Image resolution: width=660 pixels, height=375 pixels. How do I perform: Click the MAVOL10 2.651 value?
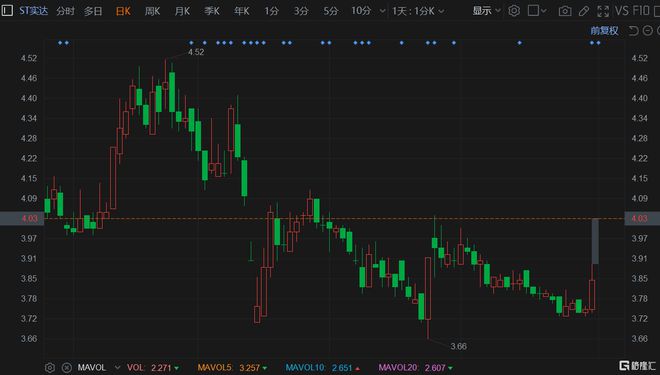coord(342,368)
